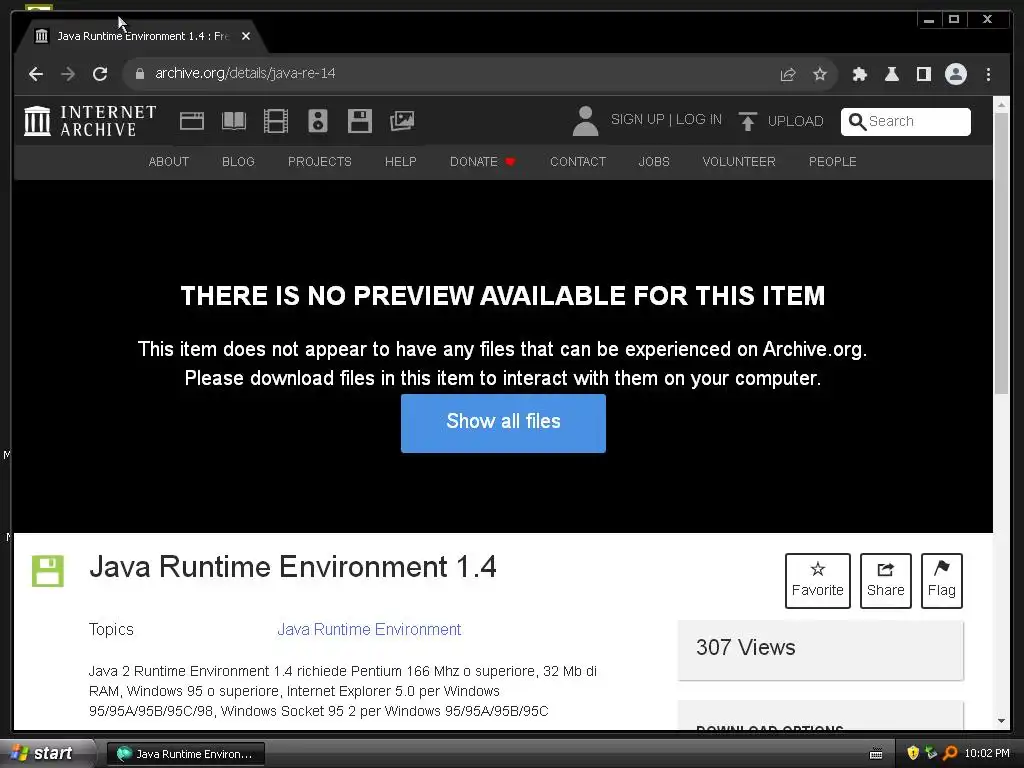1024x768 pixels.
Task: Open the ABOUT menu item
Action: tap(168, 162)
